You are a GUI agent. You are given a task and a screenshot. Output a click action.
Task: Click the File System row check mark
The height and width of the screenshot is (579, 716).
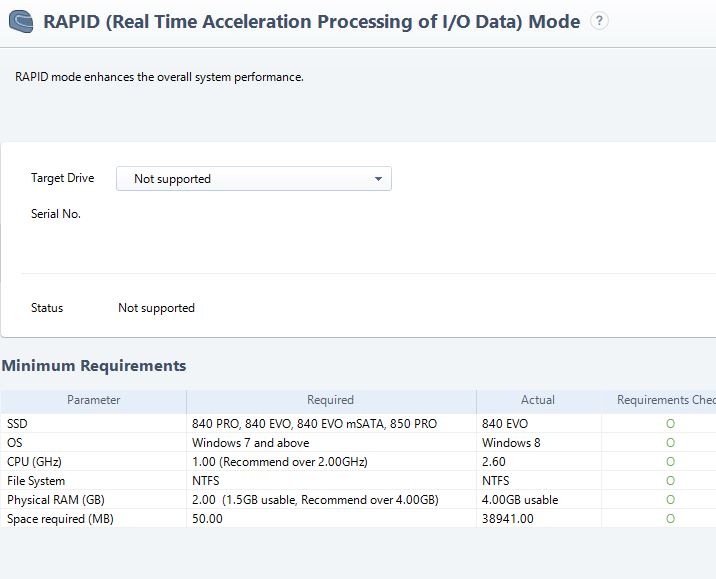(x=670, y=481)
